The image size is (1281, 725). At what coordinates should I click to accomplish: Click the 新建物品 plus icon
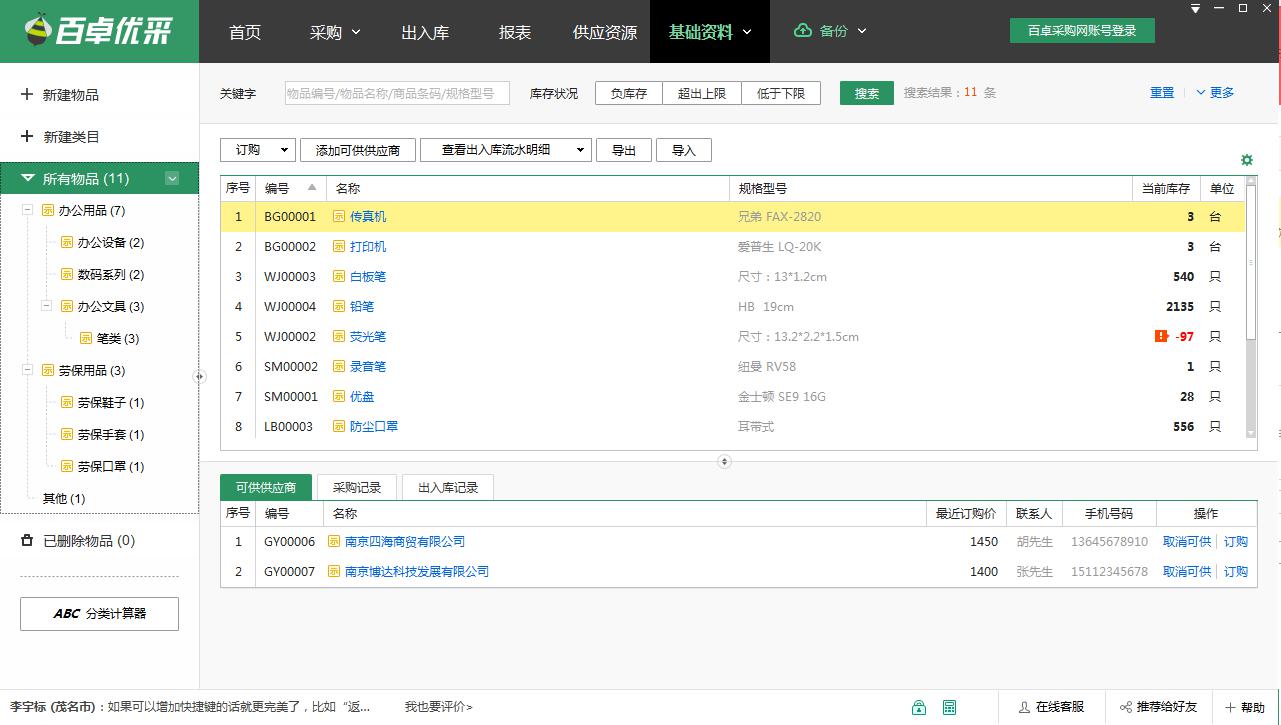27,94
